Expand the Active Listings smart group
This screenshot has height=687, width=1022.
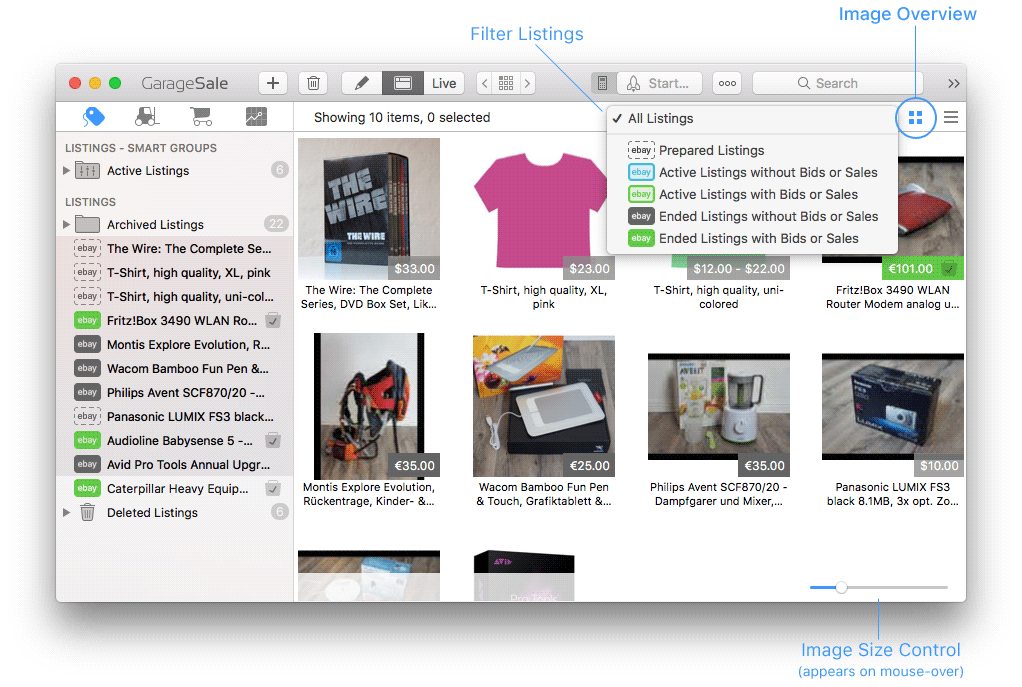tap(67, 171)
